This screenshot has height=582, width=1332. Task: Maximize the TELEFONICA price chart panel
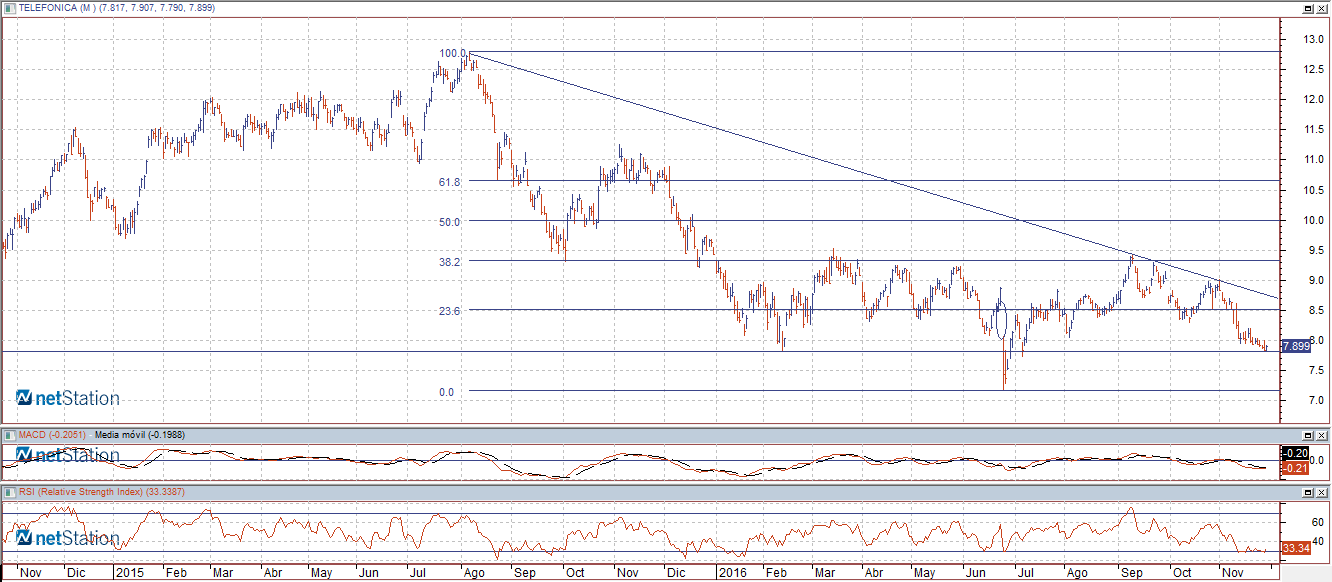coord(1308,7)
